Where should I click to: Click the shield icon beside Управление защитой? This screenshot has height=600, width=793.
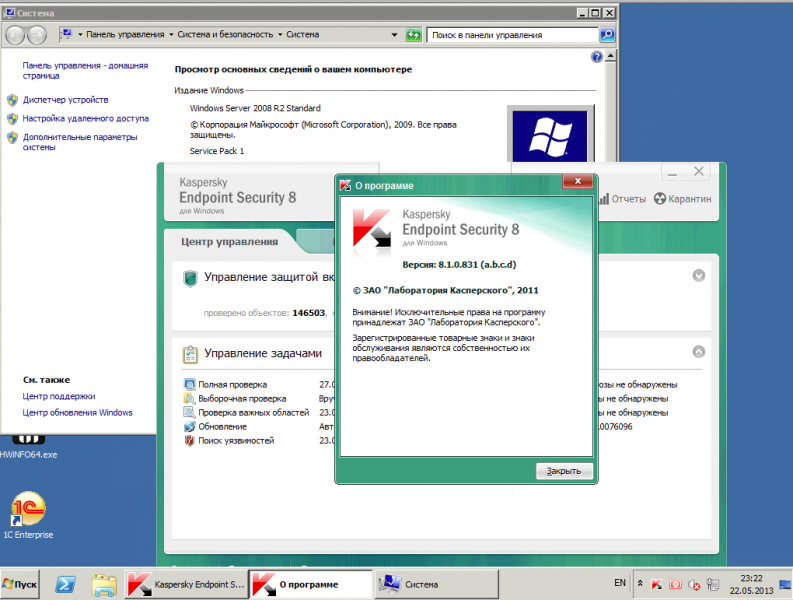coord(190,278)
